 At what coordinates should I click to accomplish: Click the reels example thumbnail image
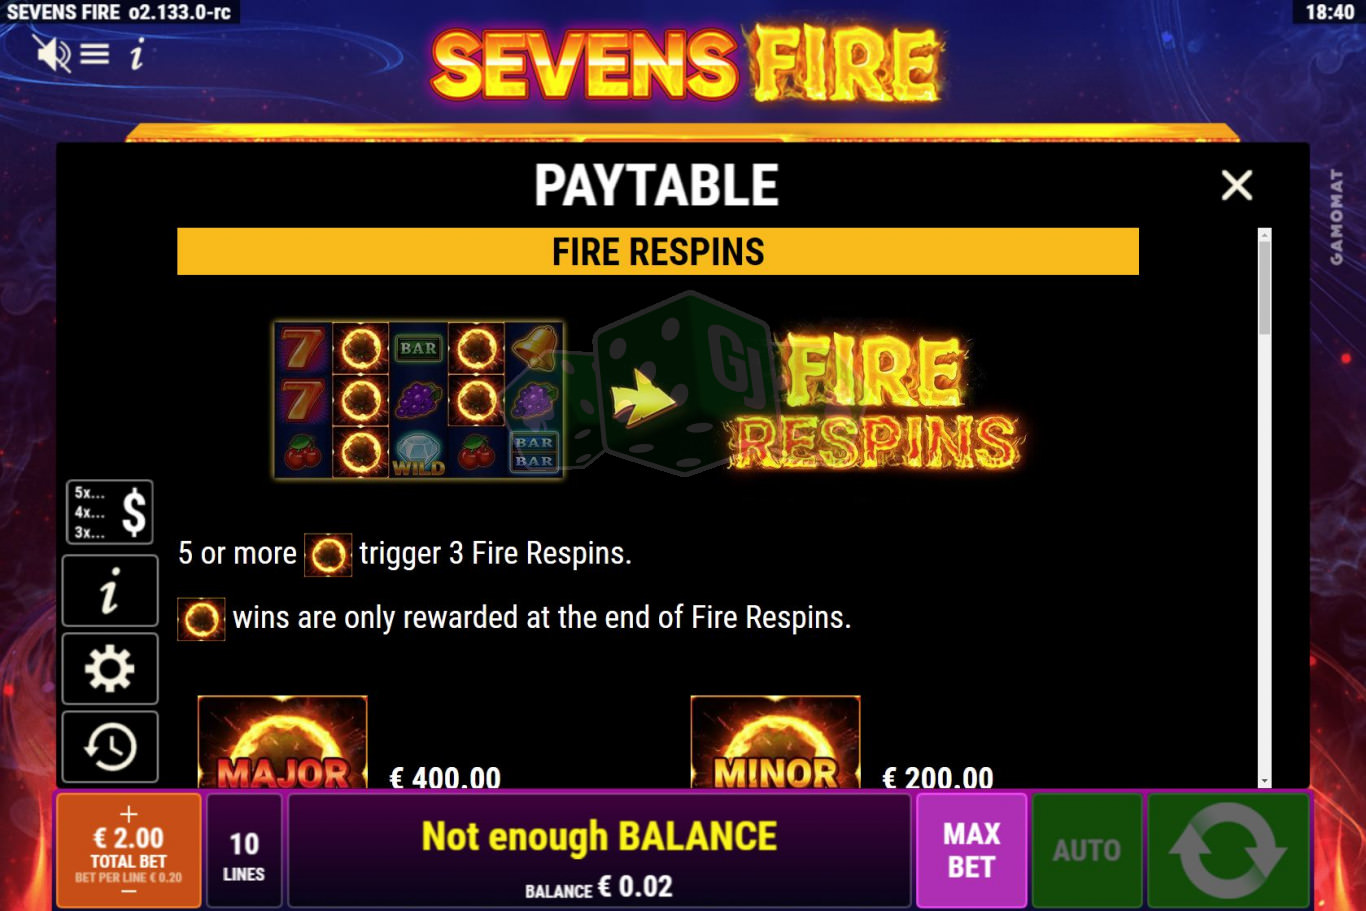[418, 400]
